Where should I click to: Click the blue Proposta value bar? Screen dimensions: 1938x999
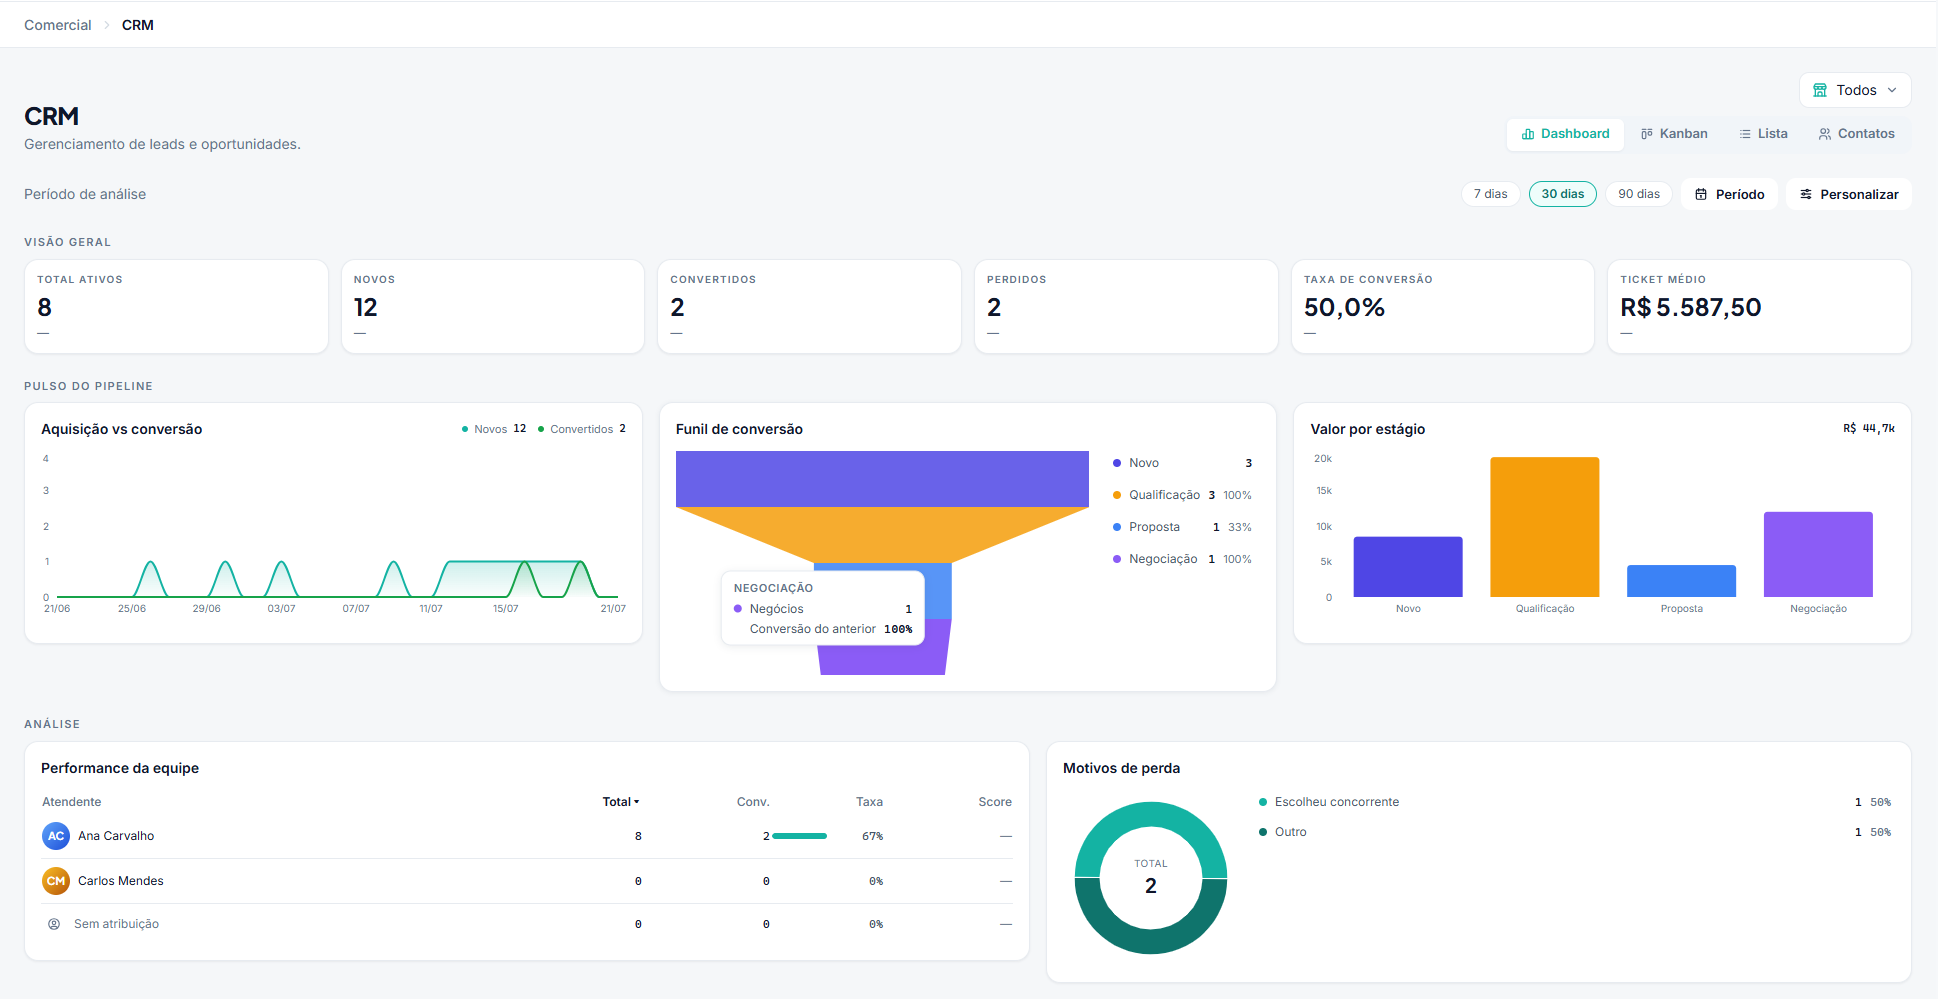pos(1682,581)
